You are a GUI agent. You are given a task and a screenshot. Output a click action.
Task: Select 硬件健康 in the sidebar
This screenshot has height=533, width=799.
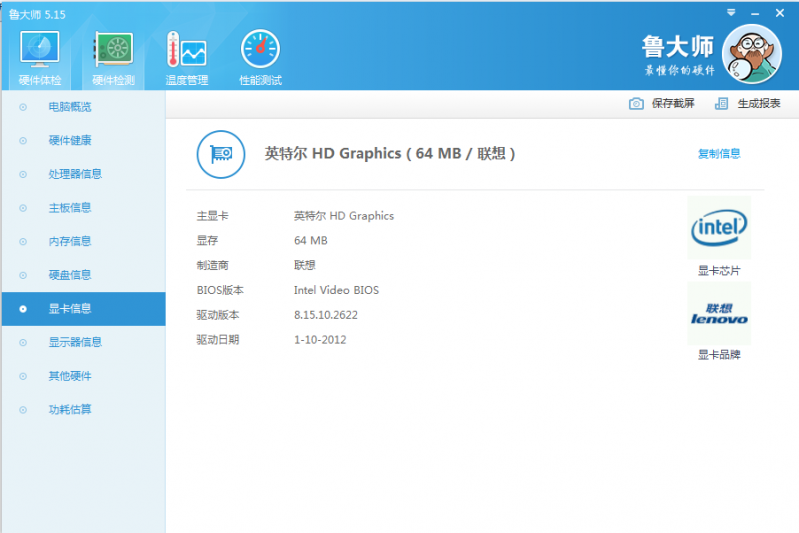coord(84,141)
